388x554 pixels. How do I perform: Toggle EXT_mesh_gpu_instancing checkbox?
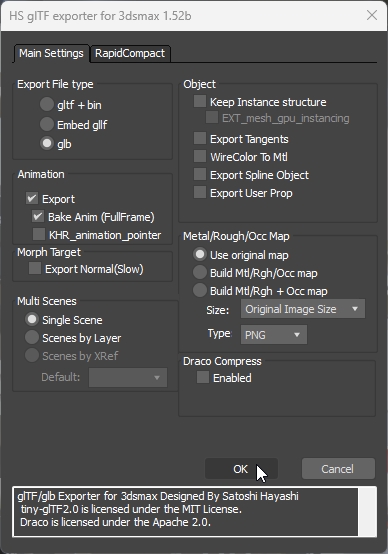[x=212, y=118]
